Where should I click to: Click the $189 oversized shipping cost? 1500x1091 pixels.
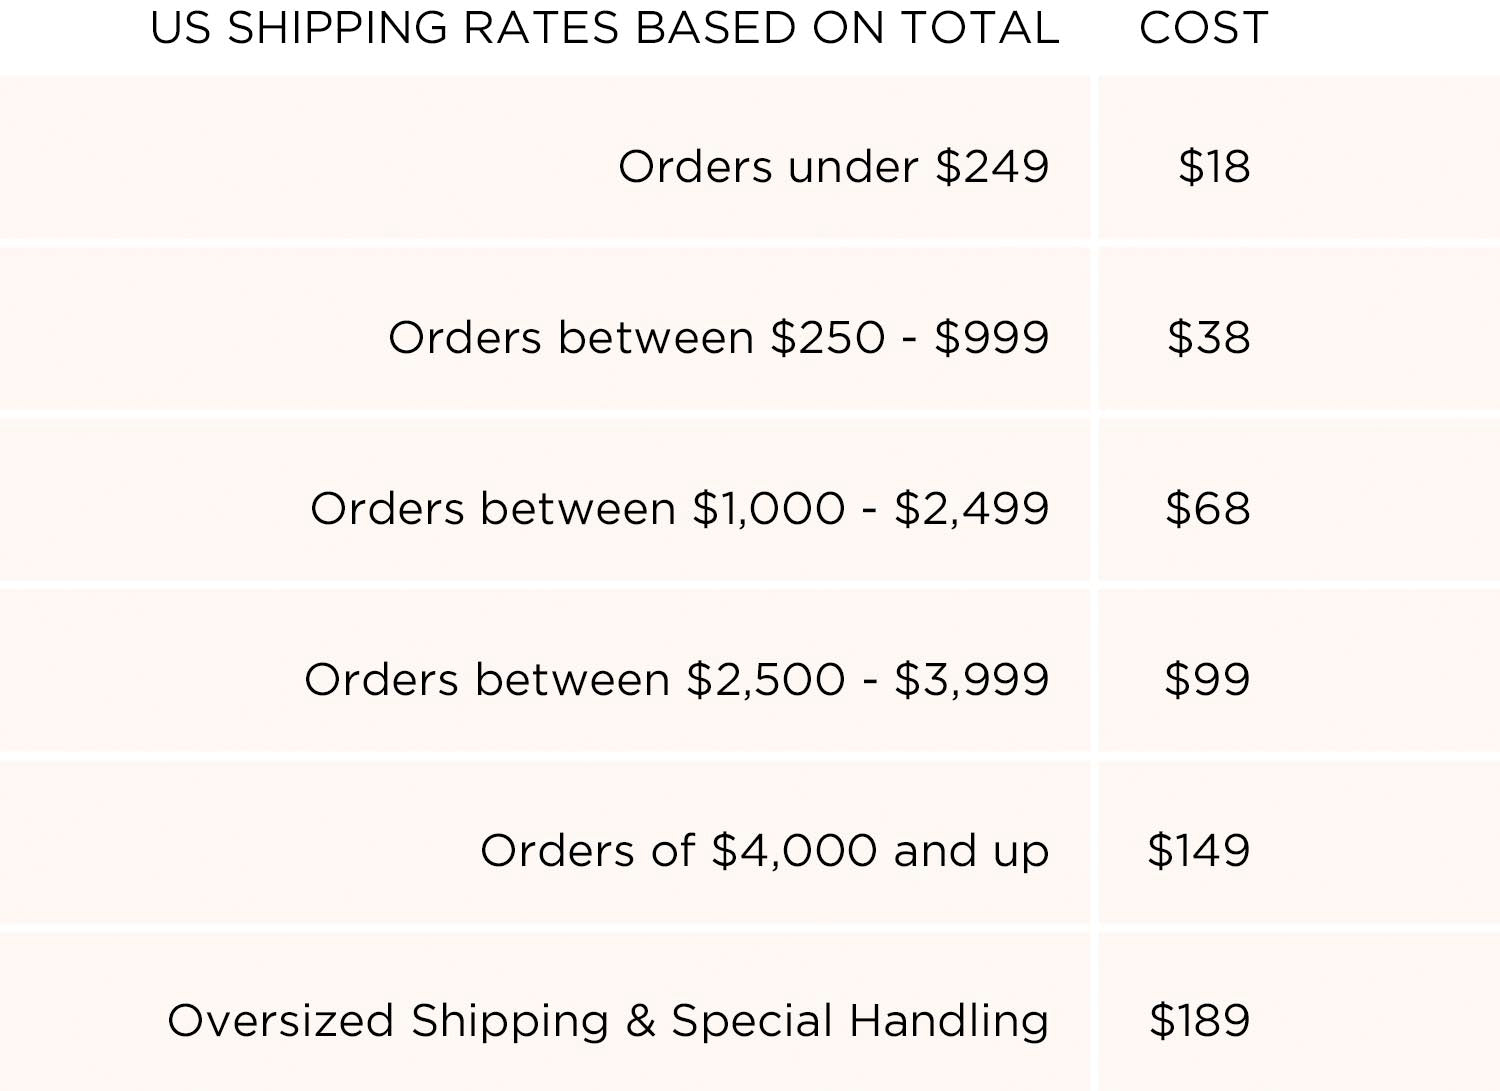pos(1199,1021)
